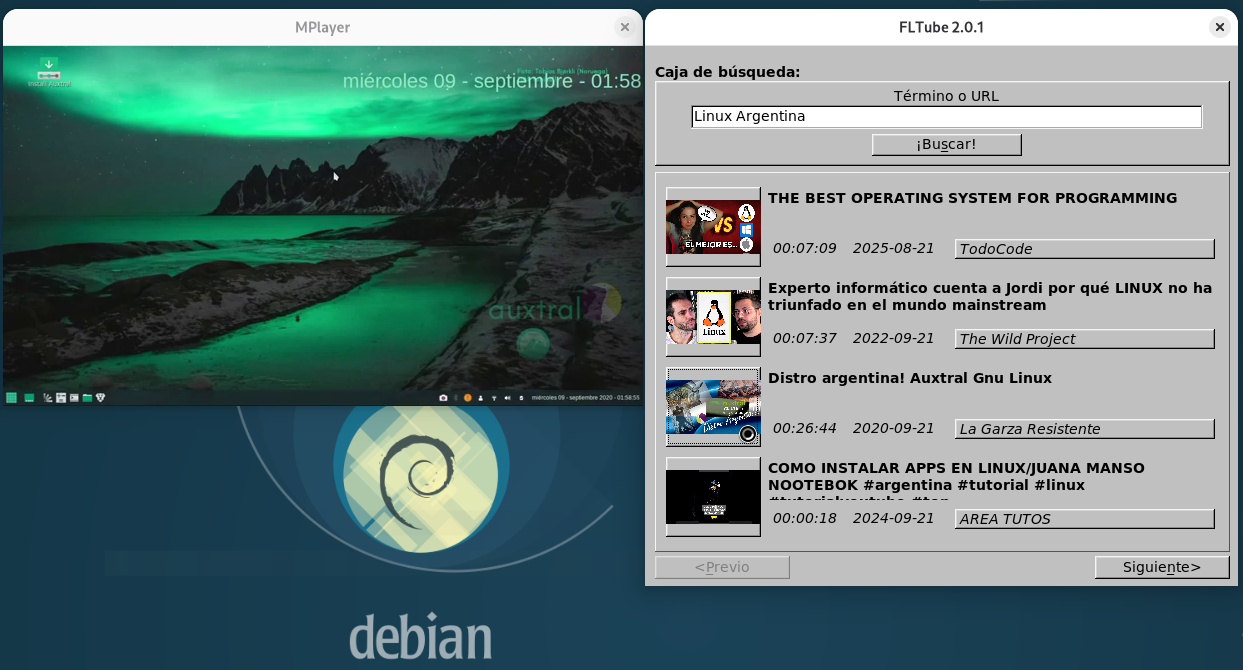The width and height of the screenshot is (1243, 670).
Task: Close the FLTube 2.0.1 window
Action: [1219, 27]
